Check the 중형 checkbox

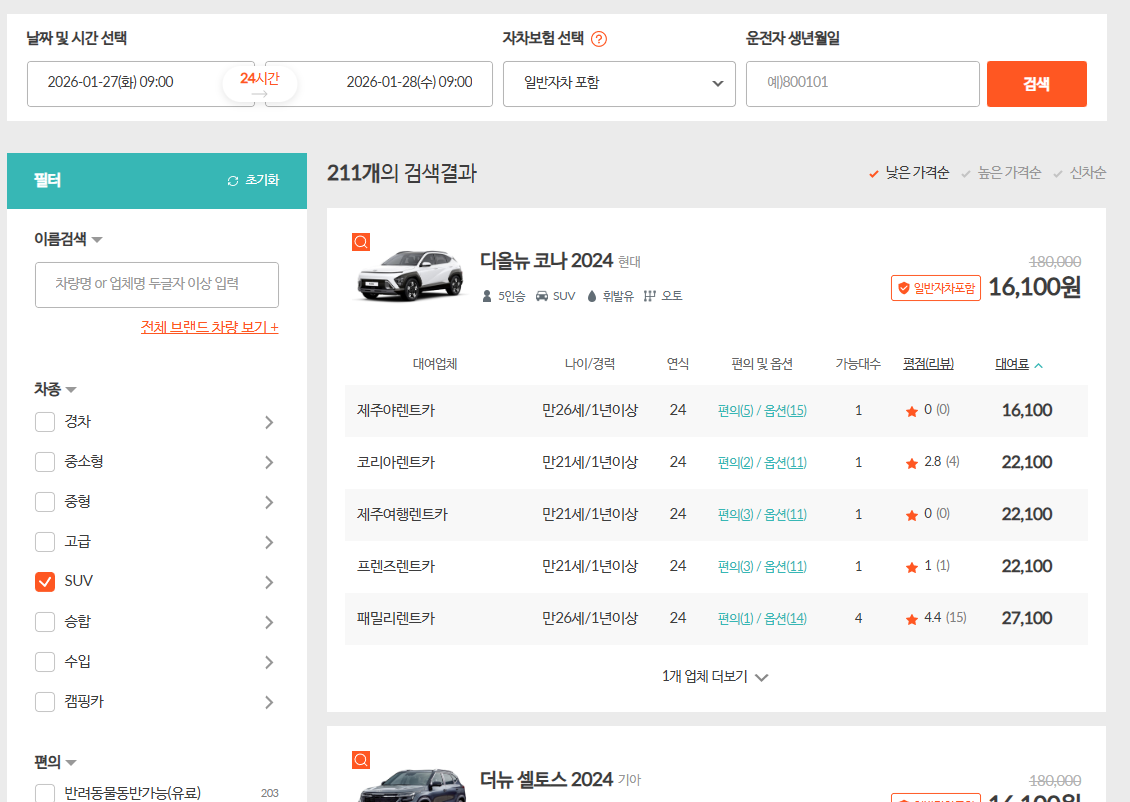[x=45, y=502]
